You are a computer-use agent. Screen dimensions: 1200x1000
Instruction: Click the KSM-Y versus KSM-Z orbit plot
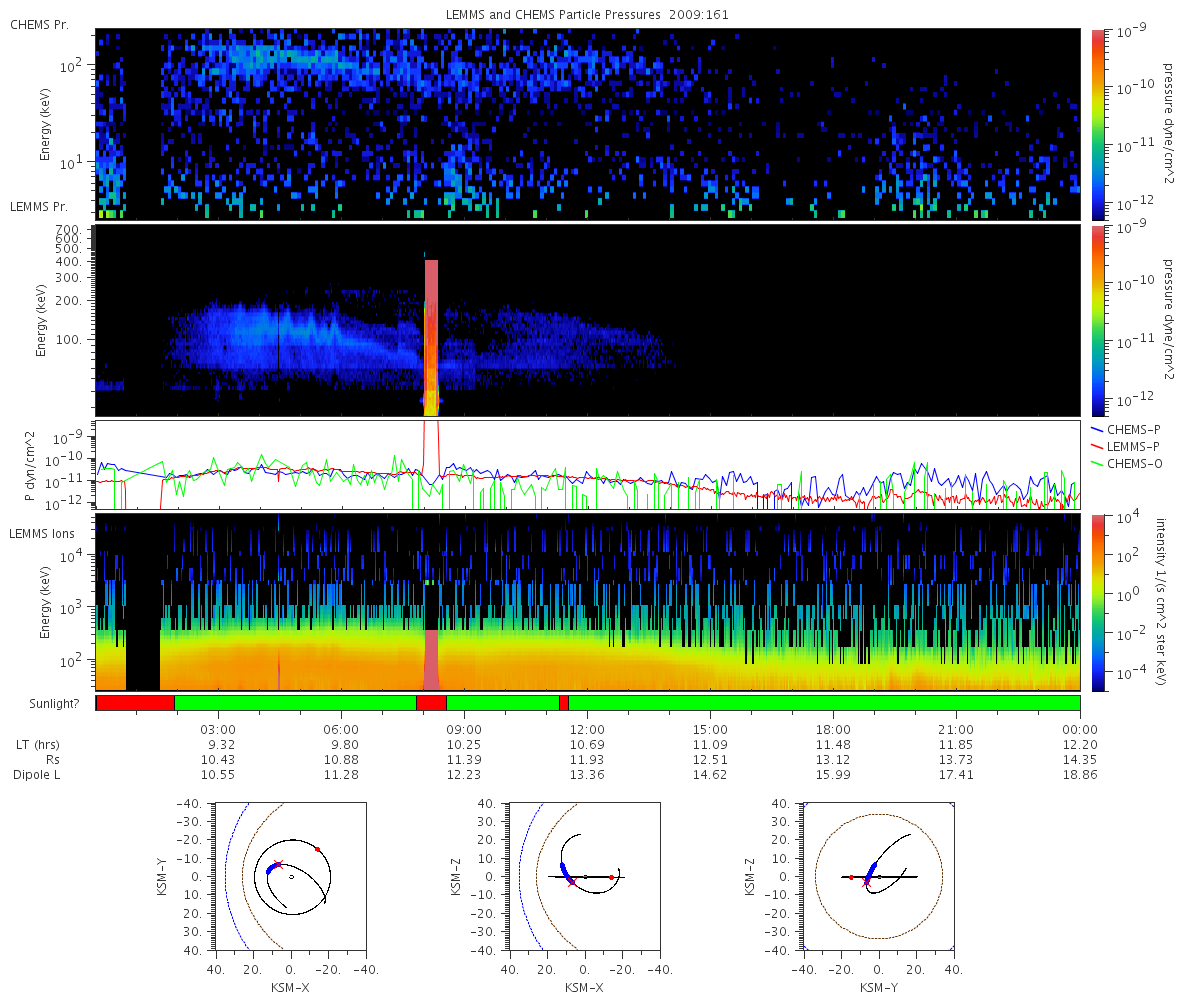(879, 876)
